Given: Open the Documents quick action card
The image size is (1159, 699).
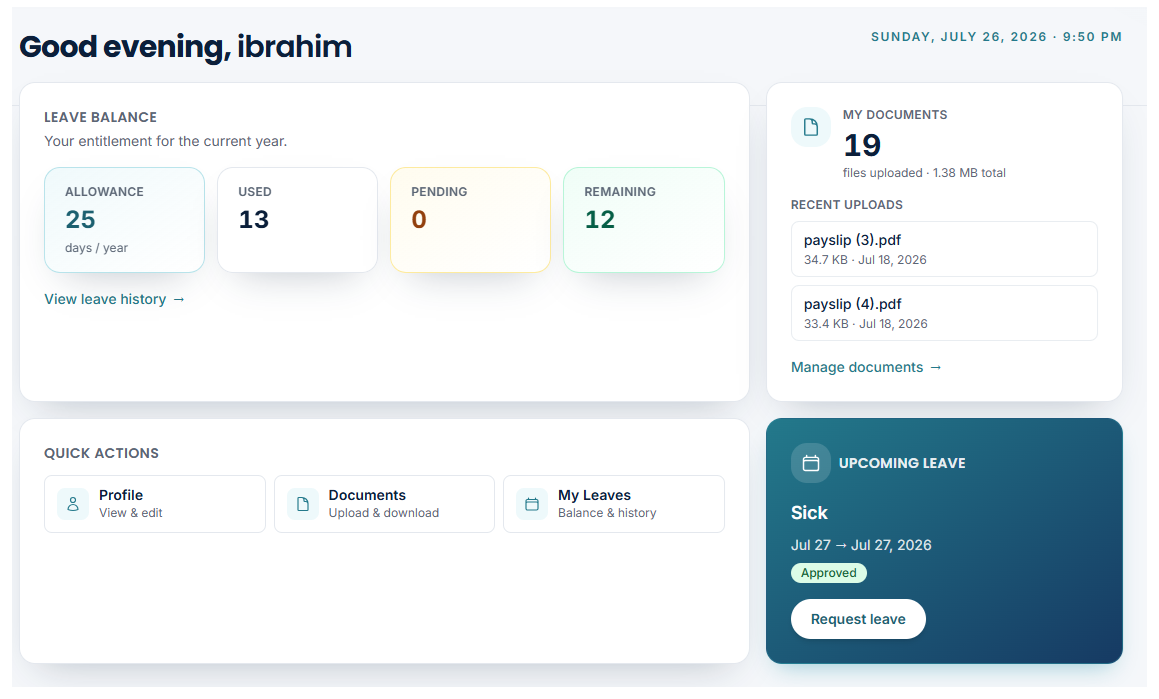Looking at the screenshot, I should tap(384, 504).
